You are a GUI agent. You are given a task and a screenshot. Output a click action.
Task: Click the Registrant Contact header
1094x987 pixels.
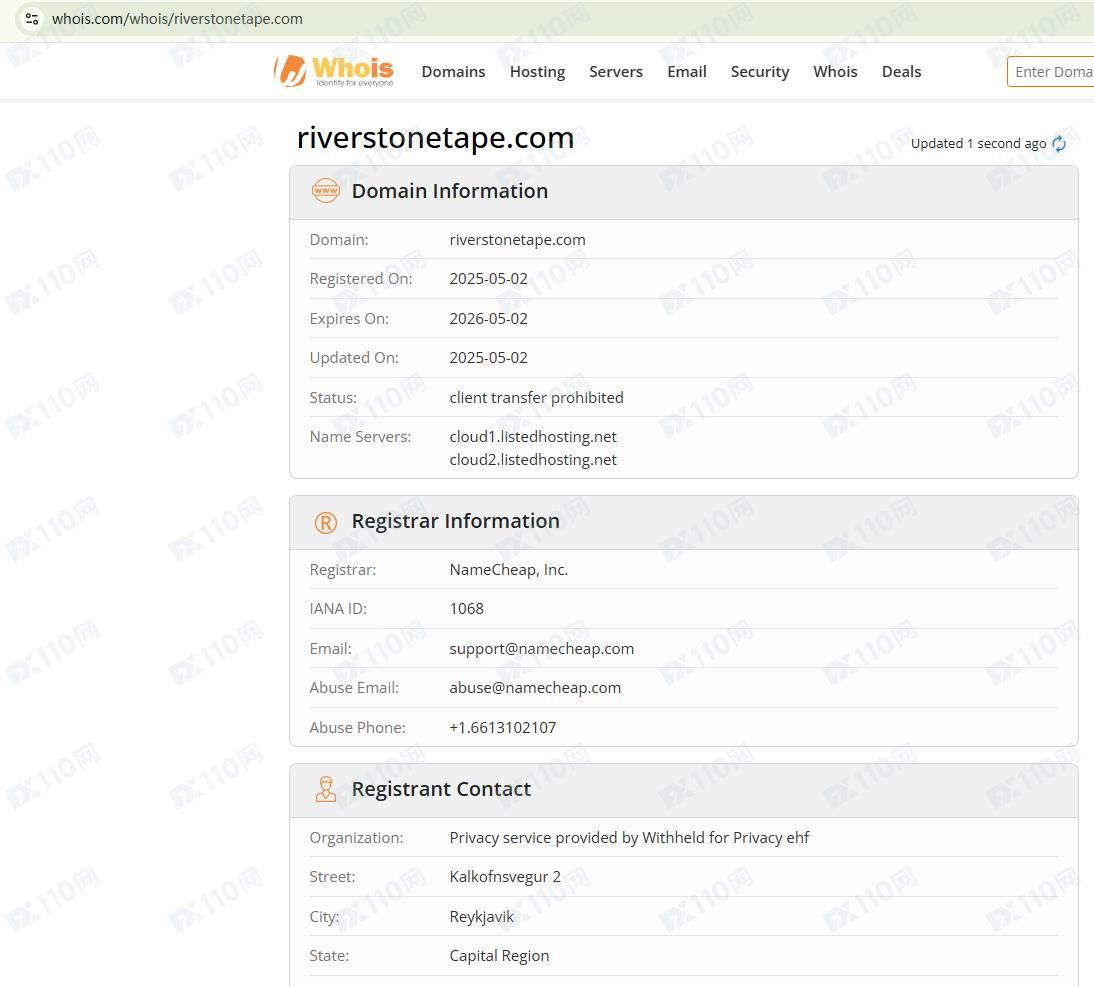point(442,789)
